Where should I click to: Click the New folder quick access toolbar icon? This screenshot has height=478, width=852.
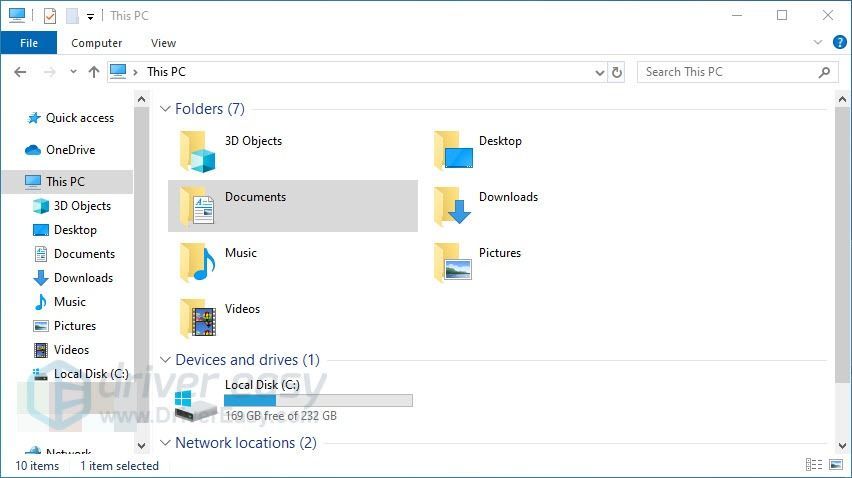[x=72, y=16]
